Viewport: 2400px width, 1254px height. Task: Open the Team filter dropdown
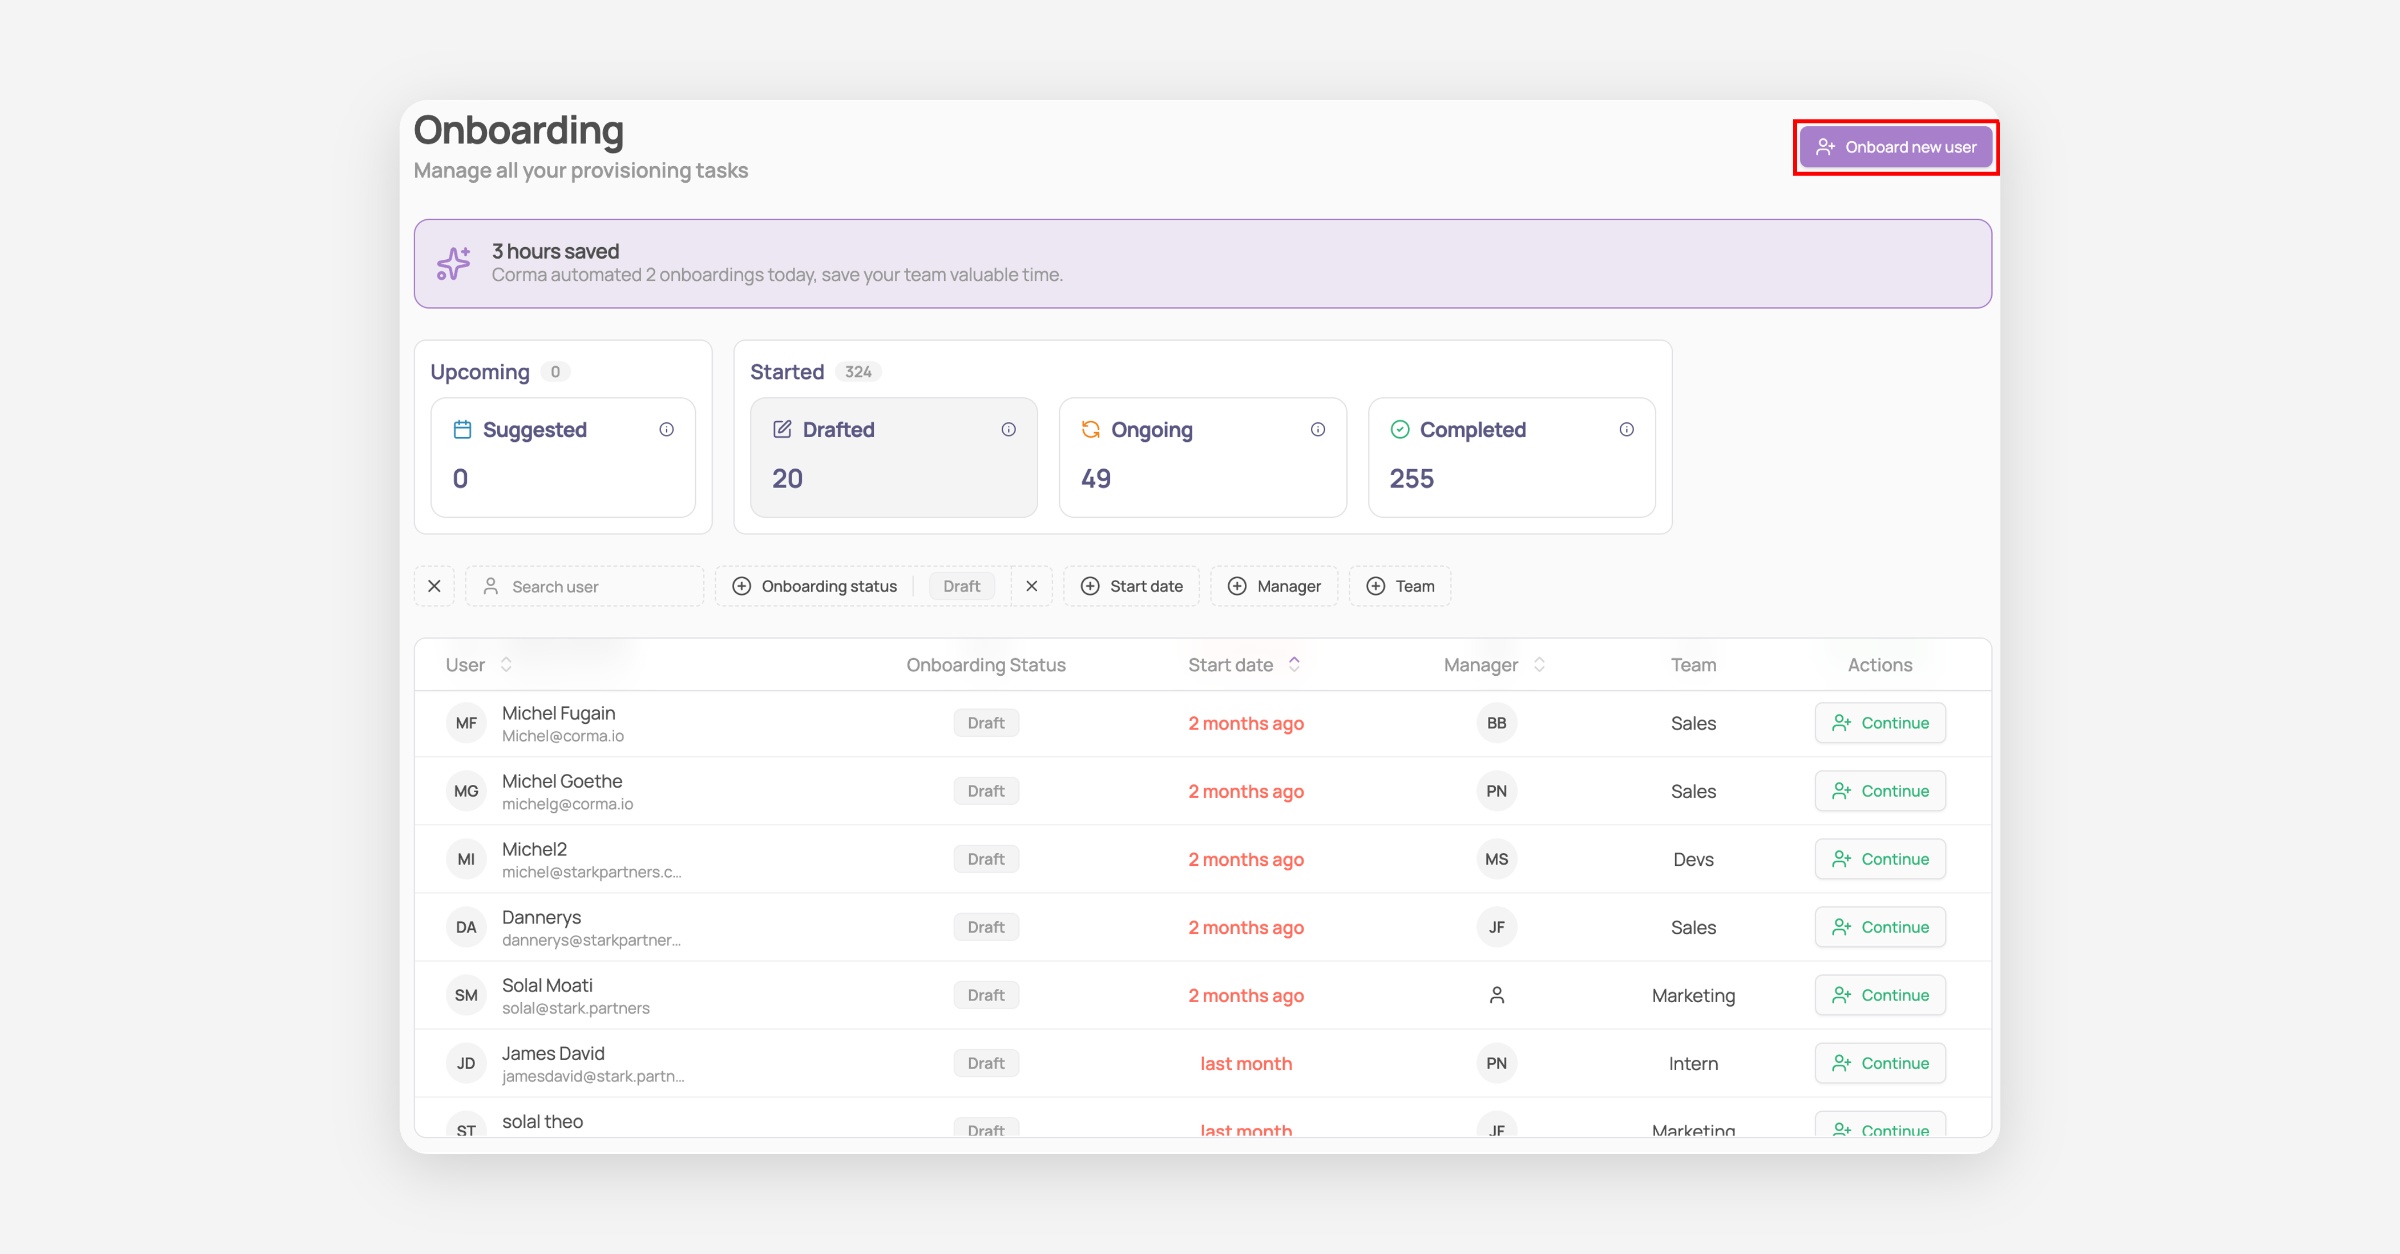1400,586
